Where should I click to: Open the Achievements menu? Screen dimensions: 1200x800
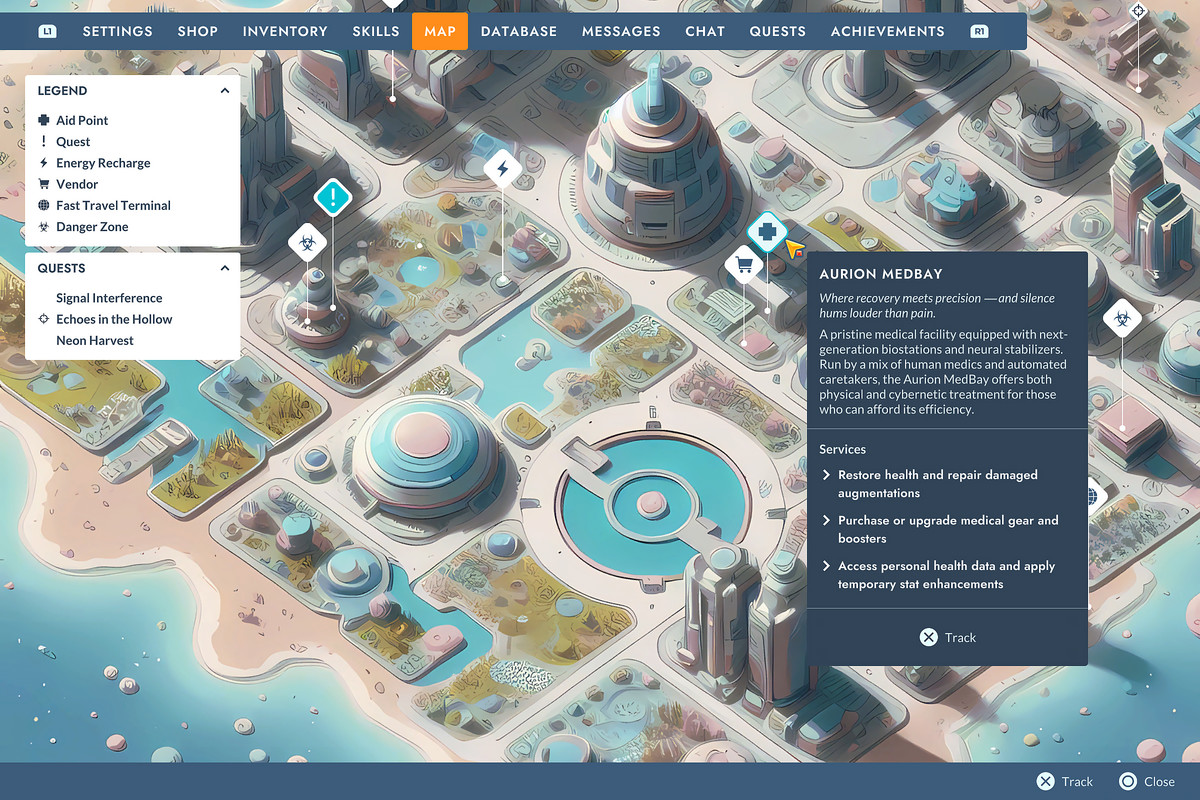tap(887, 31)
